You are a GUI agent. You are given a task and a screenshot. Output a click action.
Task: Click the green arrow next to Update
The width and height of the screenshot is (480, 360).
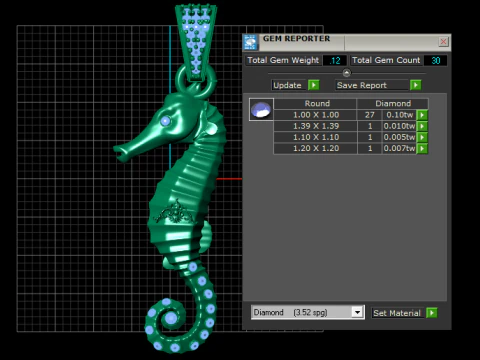pos(313,85)
